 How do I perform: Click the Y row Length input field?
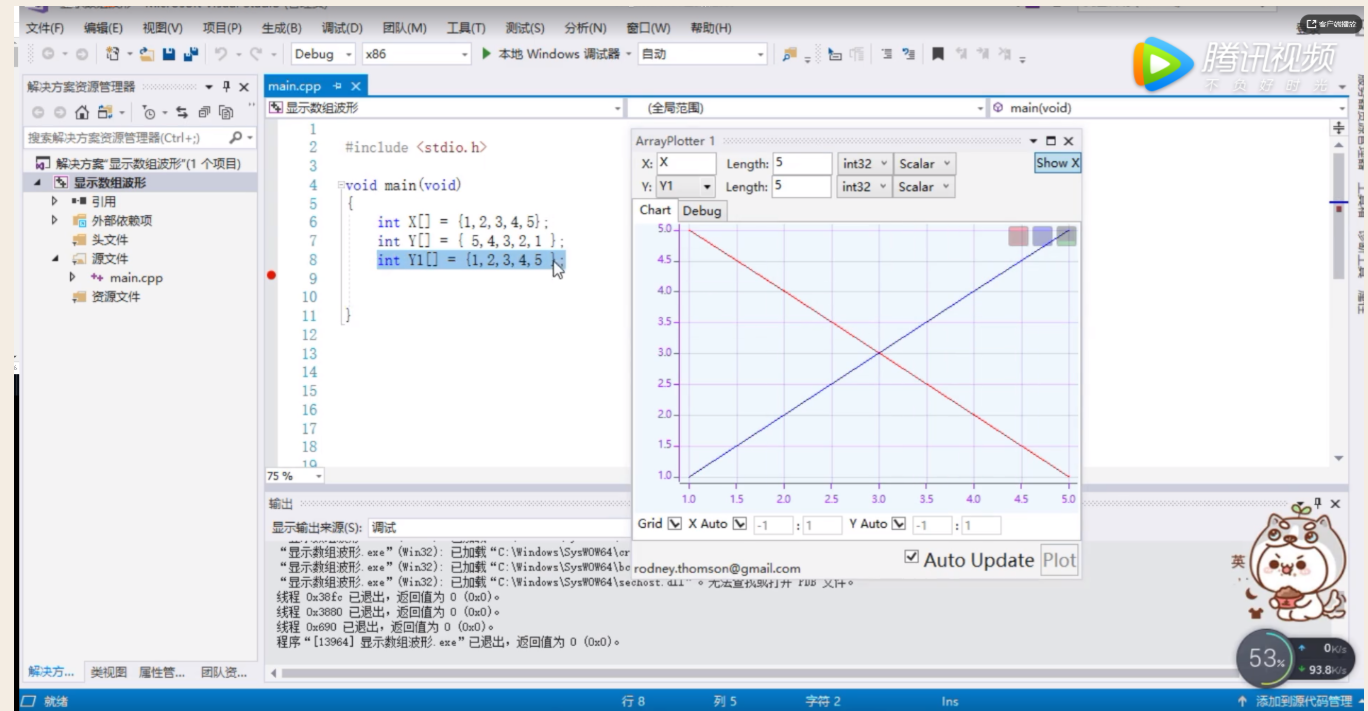click(x=802, y=187)
